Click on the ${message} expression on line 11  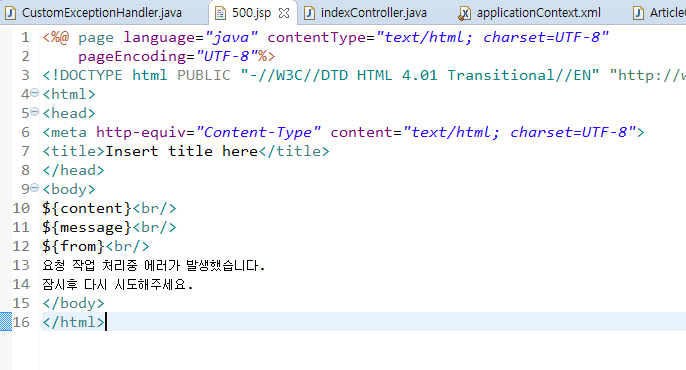87,227
